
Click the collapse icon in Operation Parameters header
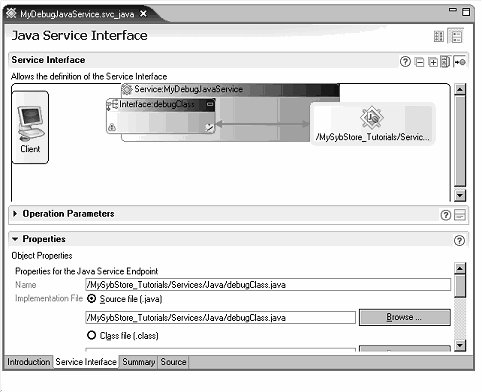pyautogui.click(x=460, y=215)
